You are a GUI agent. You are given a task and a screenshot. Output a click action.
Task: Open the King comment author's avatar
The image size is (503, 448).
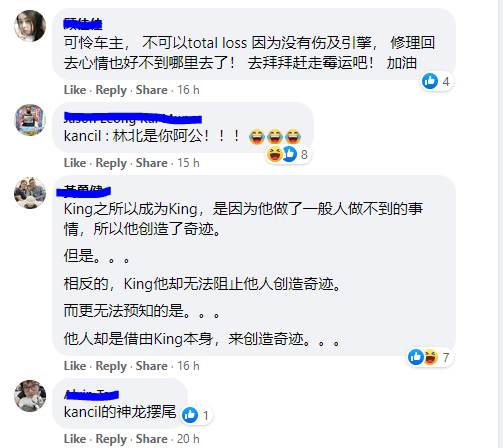point(30,193)
